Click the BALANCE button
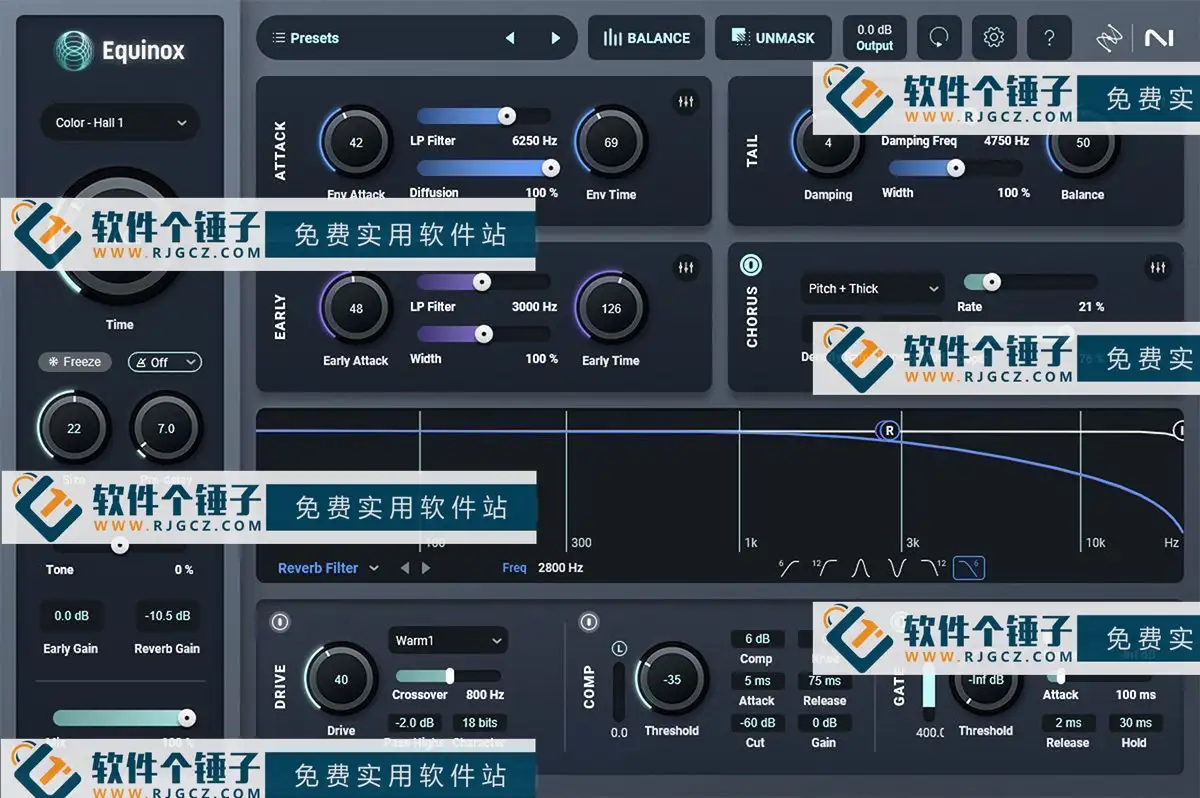The image size is (1200, 798). [646, 38]
